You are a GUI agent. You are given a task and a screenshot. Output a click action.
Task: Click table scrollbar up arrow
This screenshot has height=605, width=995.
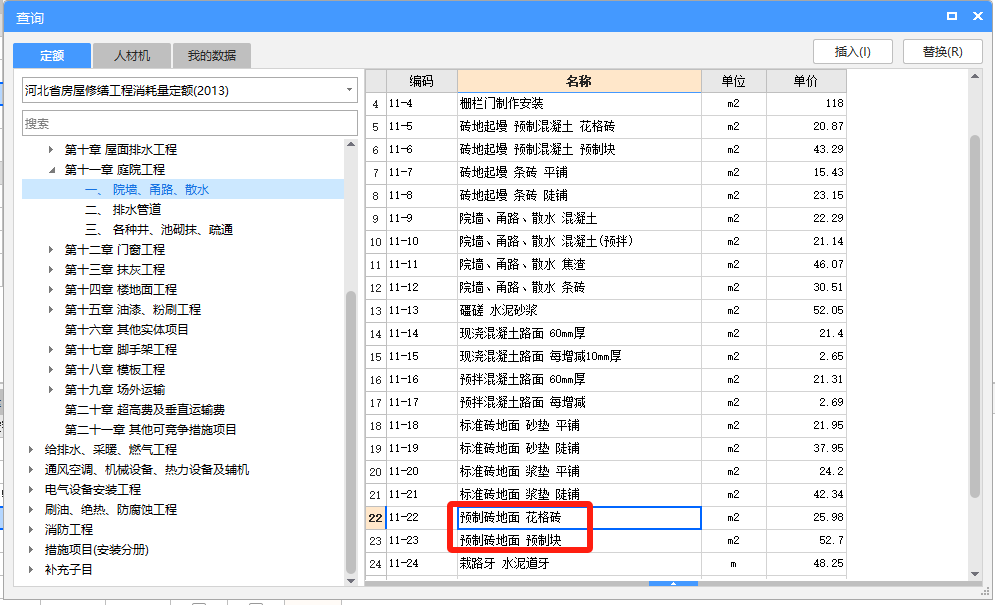pyautogui.click(x=975, y=77)
